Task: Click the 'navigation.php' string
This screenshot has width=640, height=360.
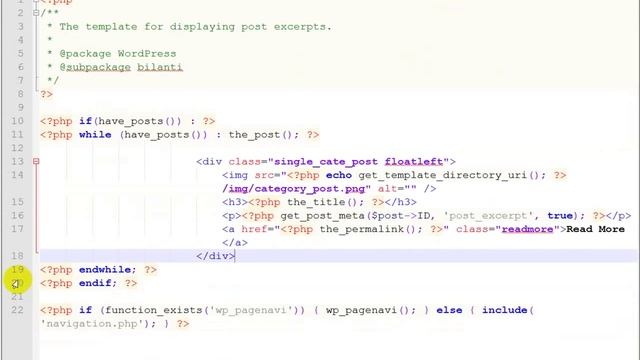Action: (92, 324)
